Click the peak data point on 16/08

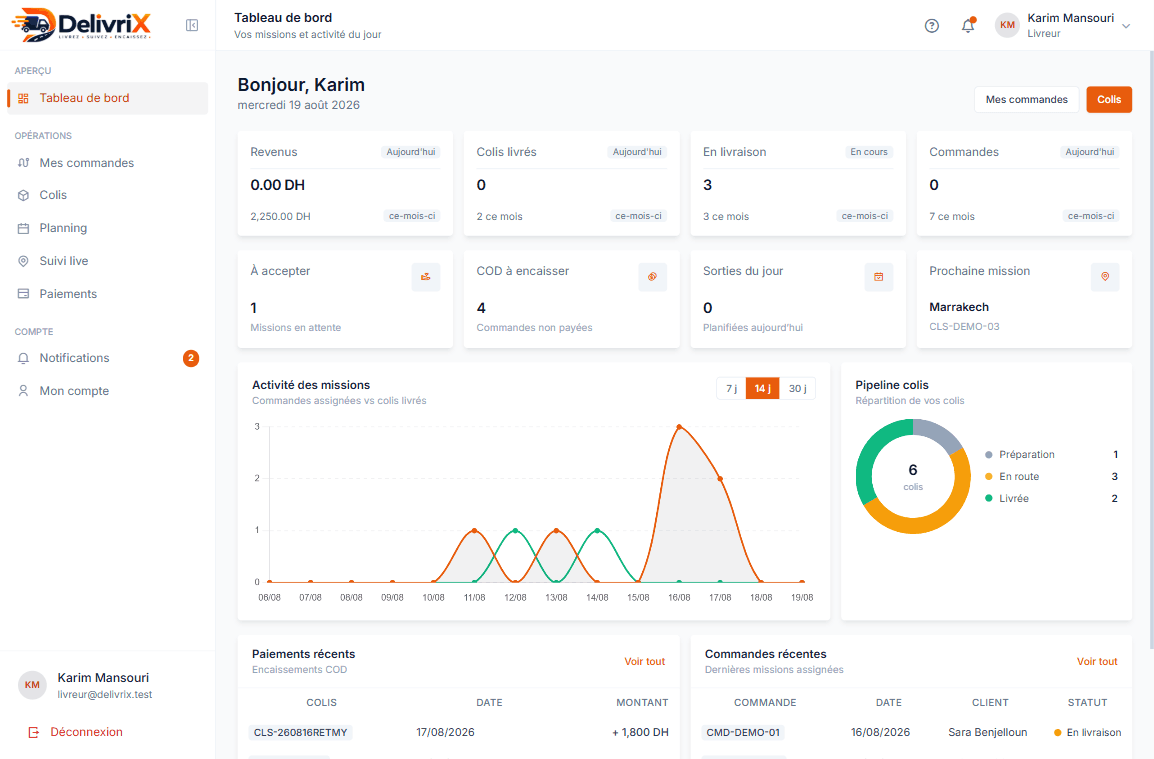679,426
